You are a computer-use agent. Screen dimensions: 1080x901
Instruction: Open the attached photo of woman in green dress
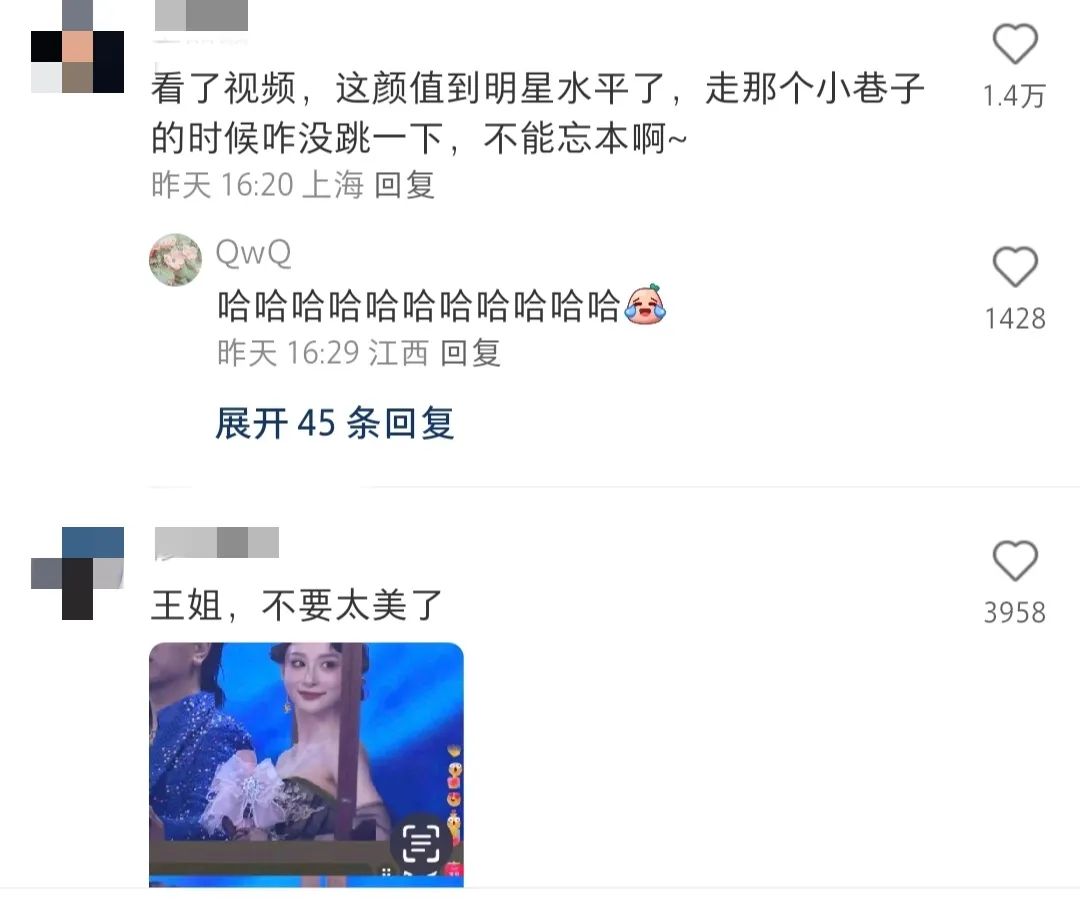click(307, 765)
